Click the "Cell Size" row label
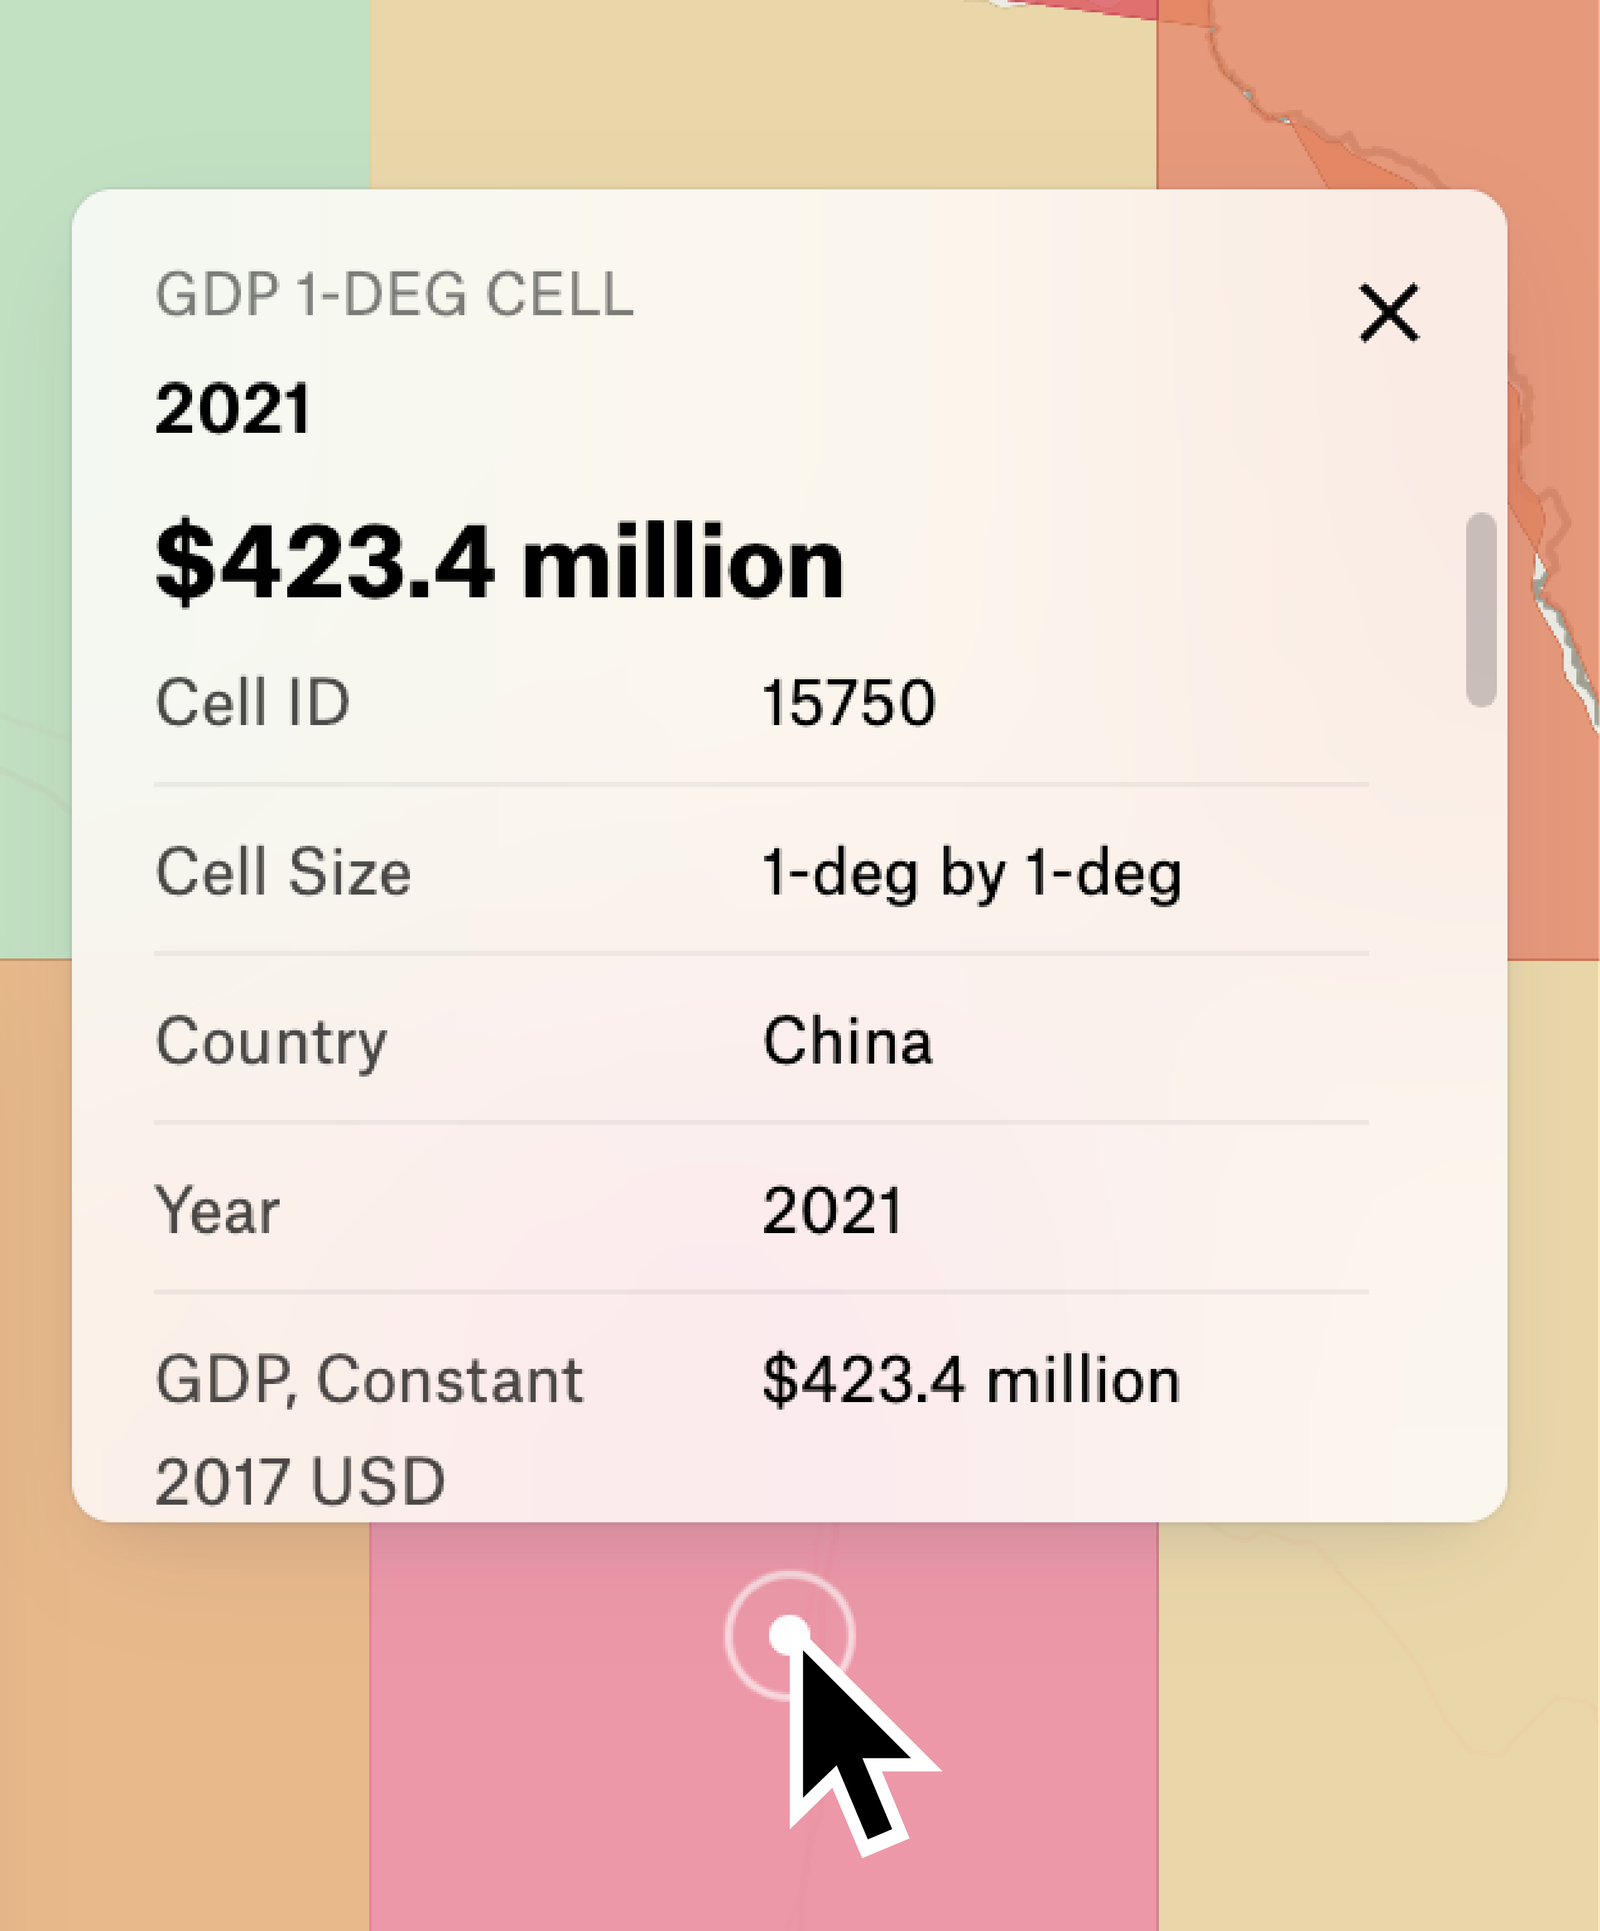This screenshot has height=1931, width=1600. click(x=283, y=872)
